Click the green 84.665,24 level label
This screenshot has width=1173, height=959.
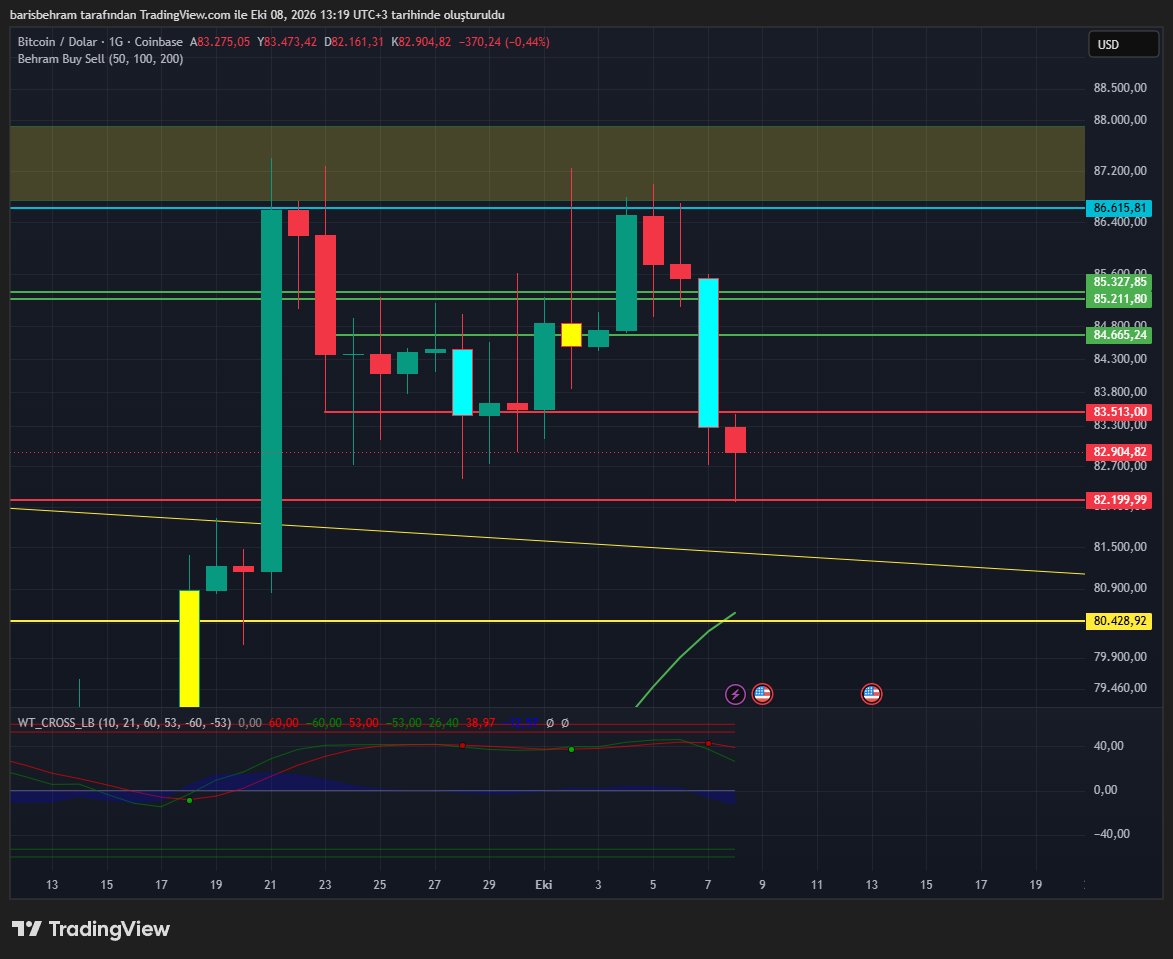(1119, 334)
